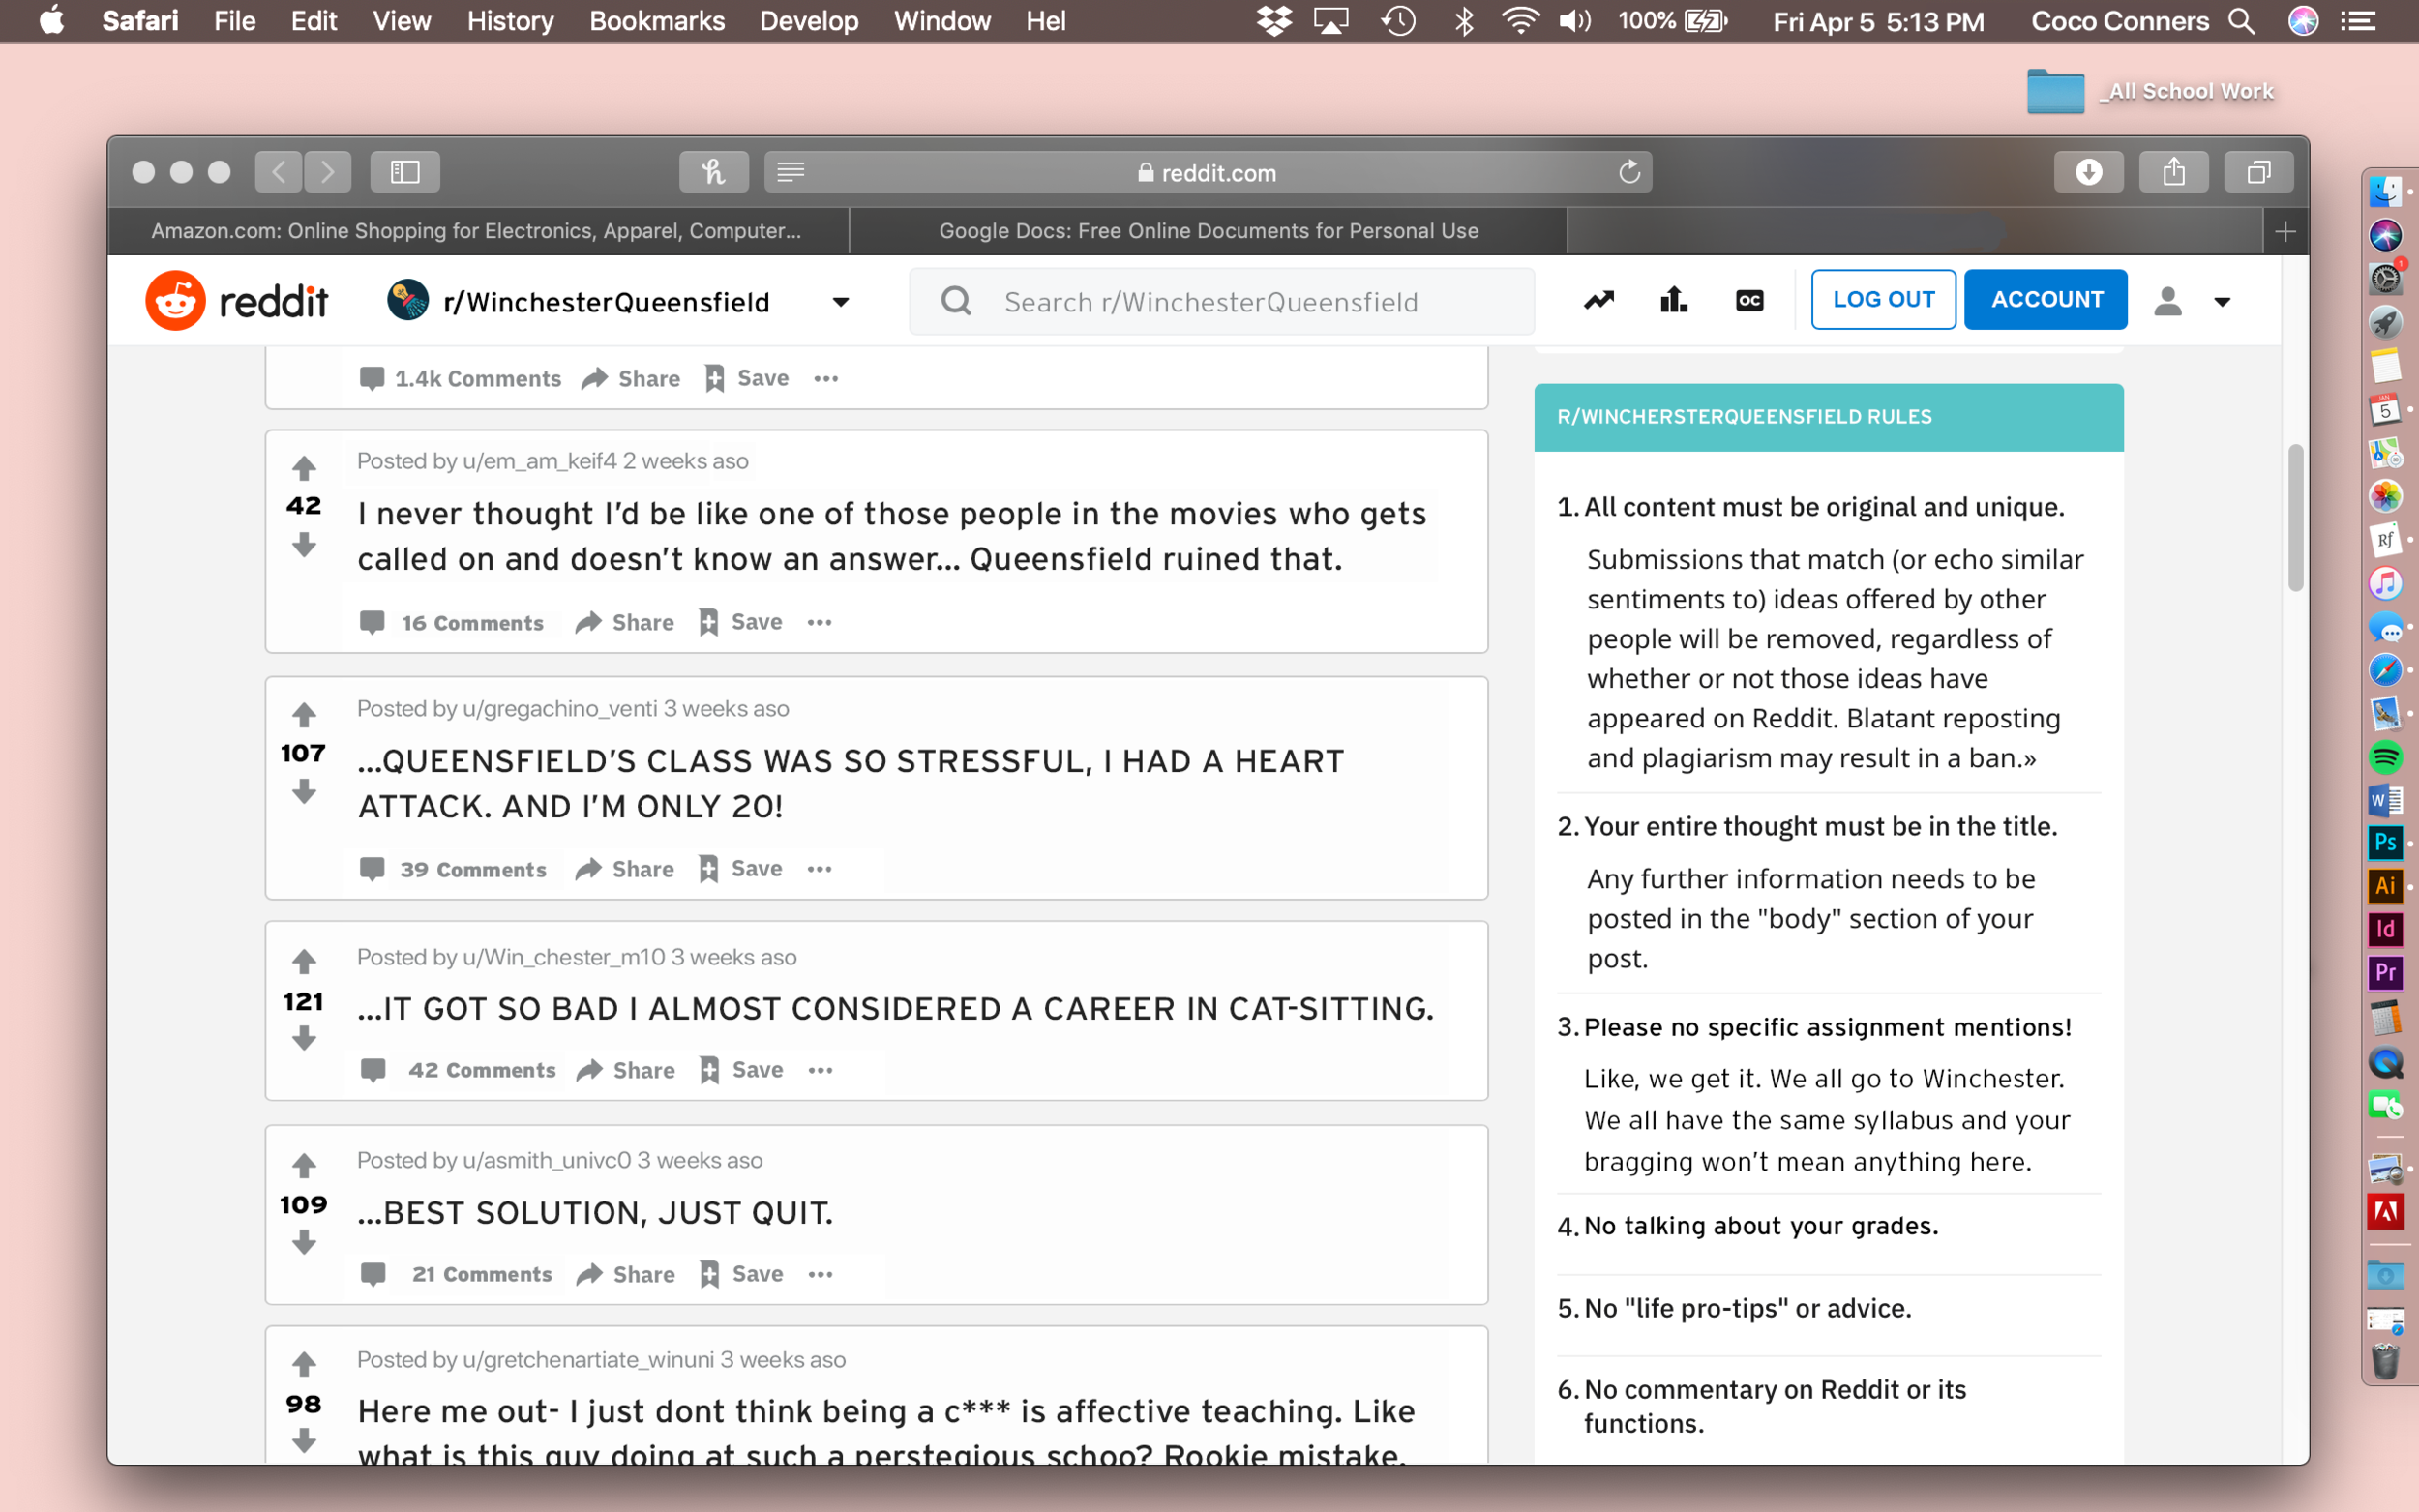Open the Develop menu
This screenshot has width=2419, height=1512.
809,21
